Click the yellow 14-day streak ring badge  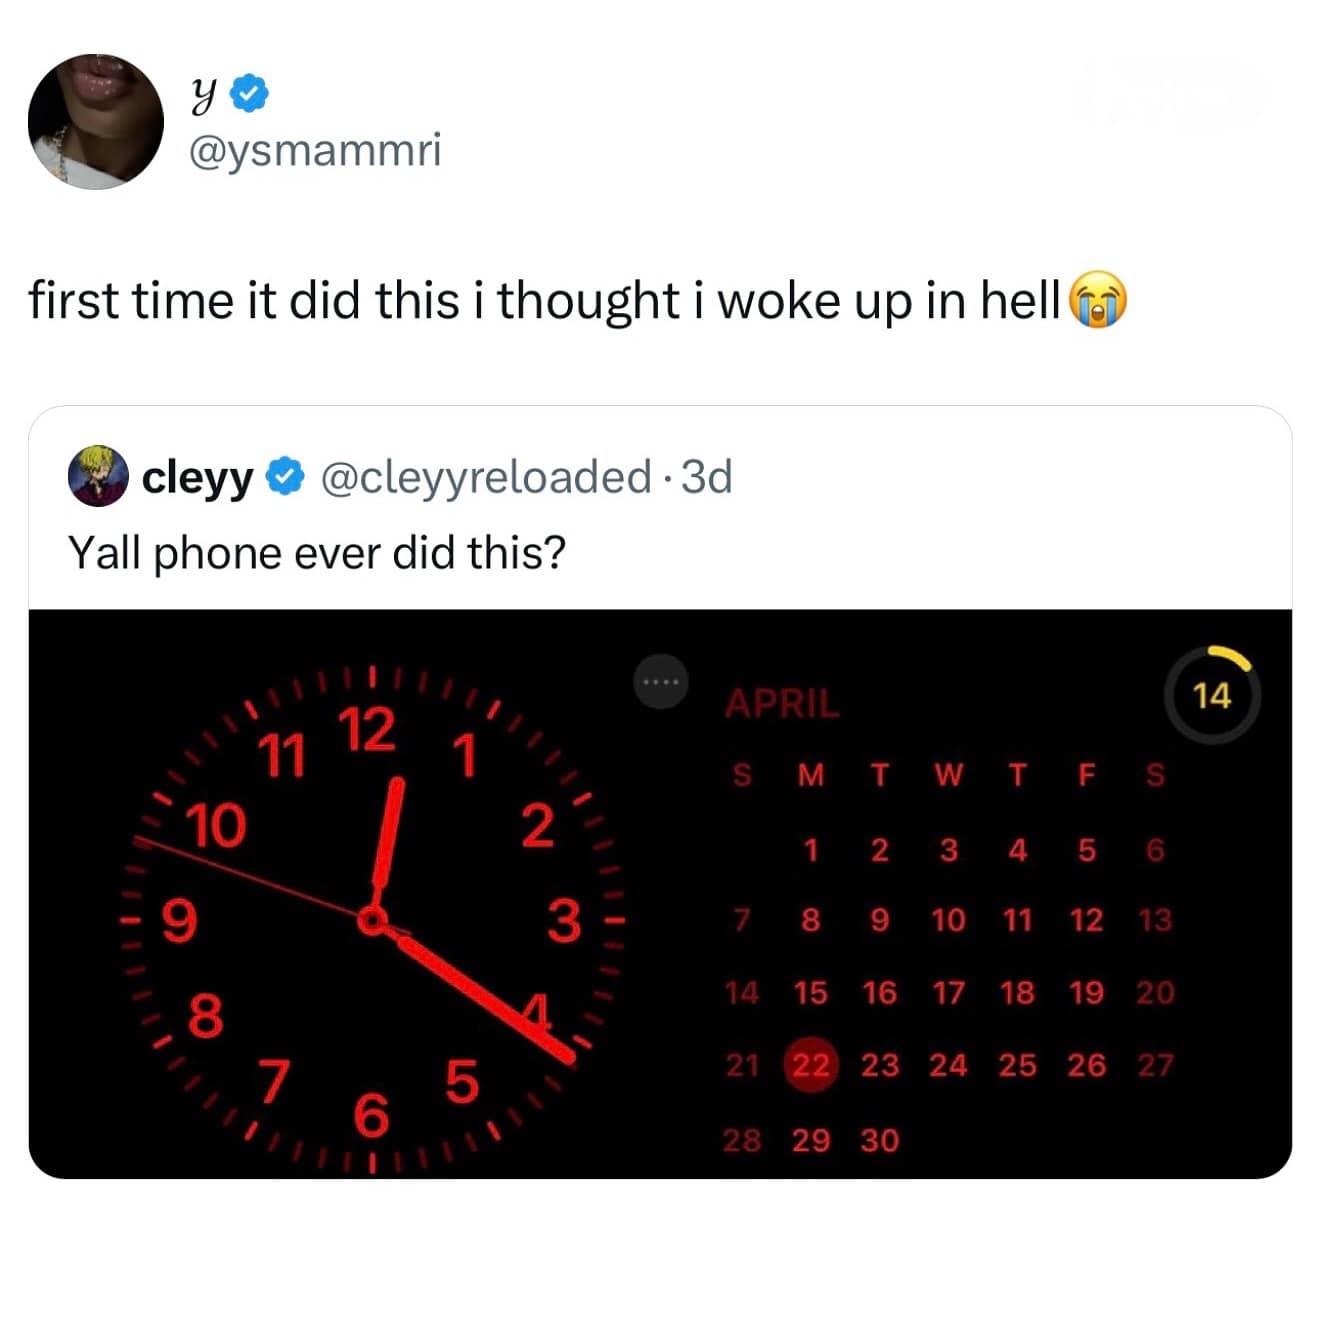1213,697
